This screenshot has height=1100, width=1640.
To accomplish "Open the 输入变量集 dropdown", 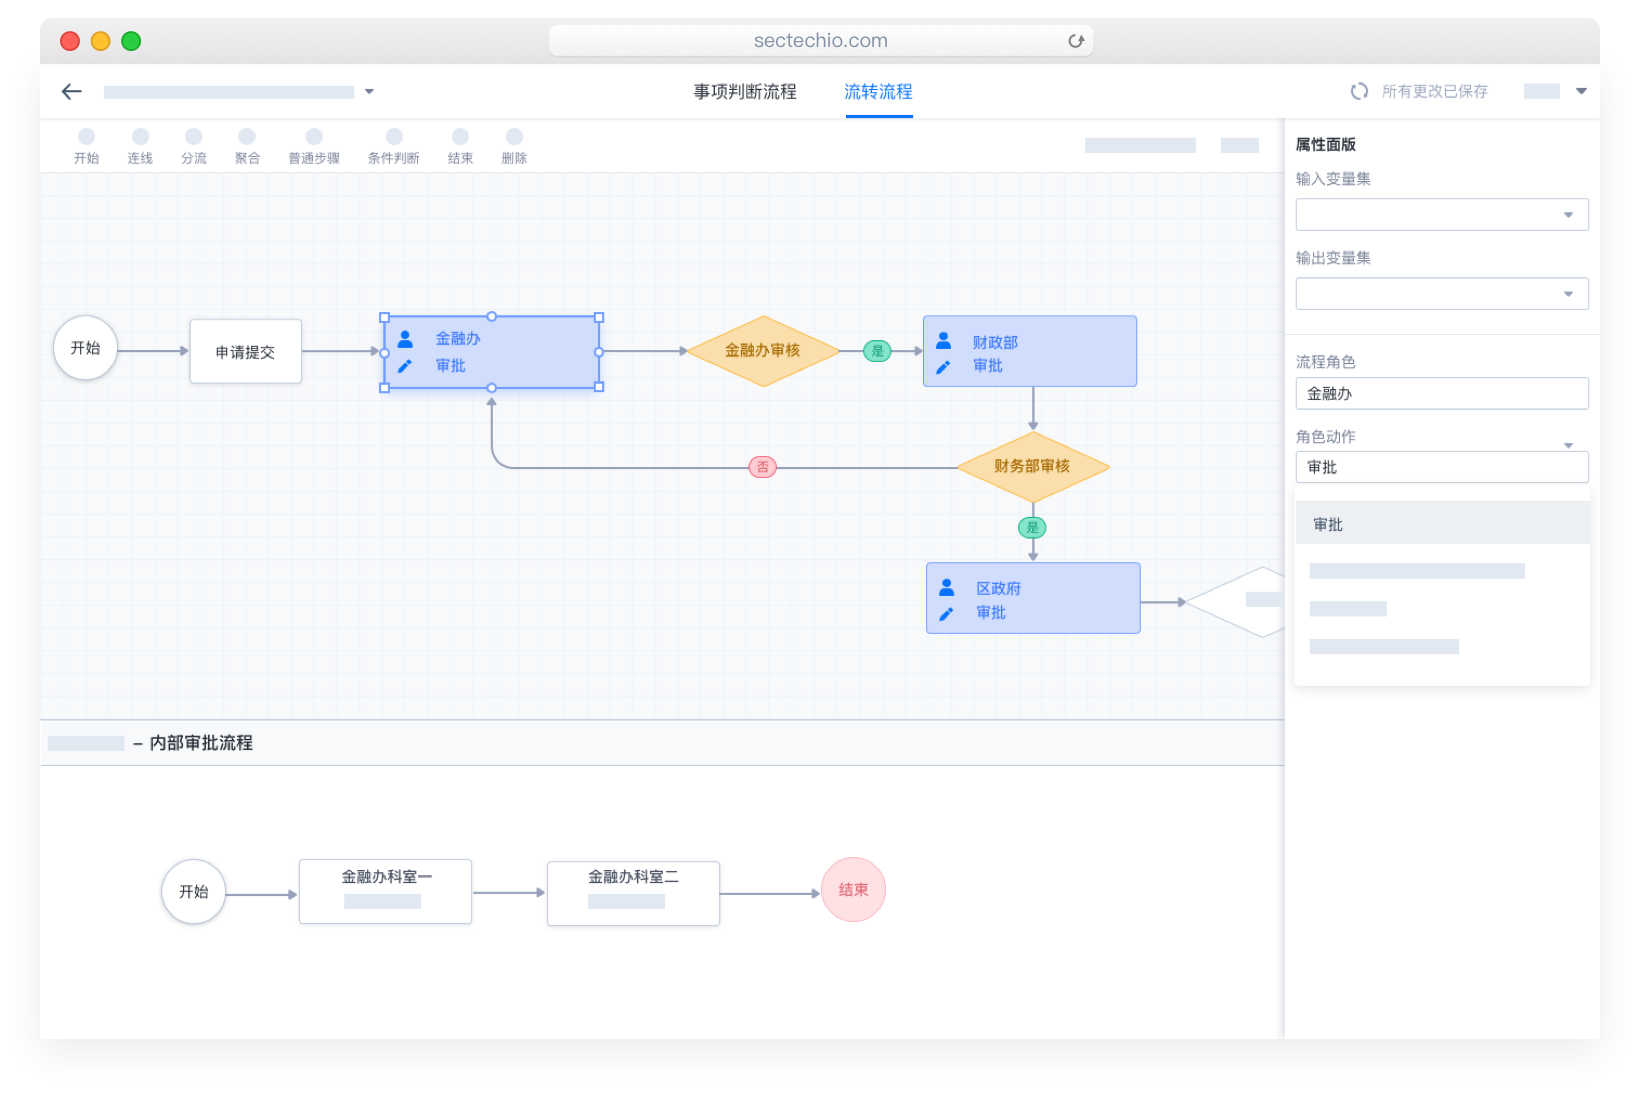I will (1441, 215).
